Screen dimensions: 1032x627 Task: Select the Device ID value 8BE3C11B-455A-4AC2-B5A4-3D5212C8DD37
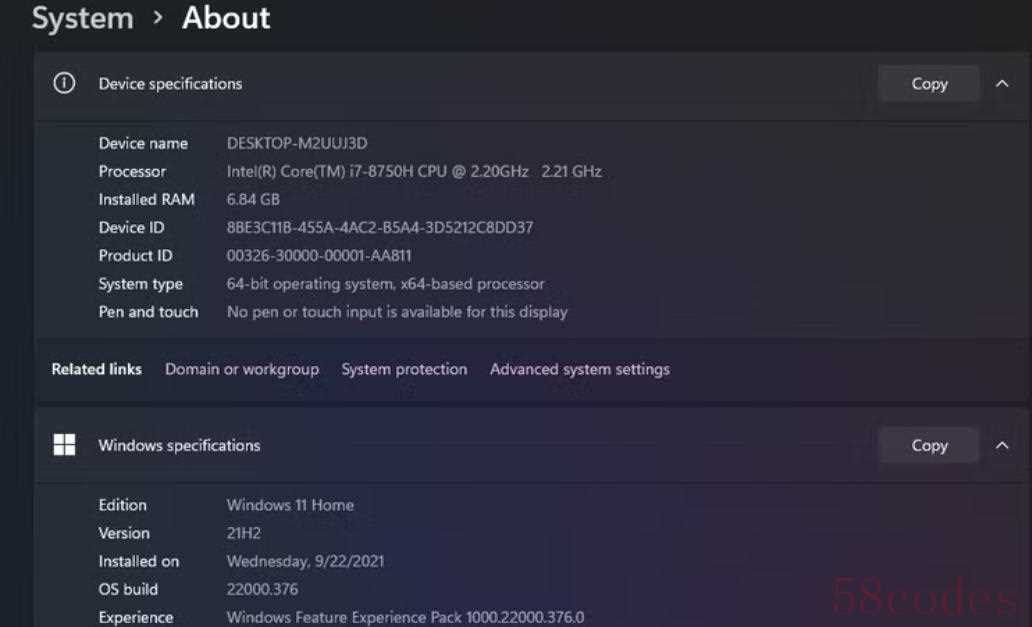380,228
